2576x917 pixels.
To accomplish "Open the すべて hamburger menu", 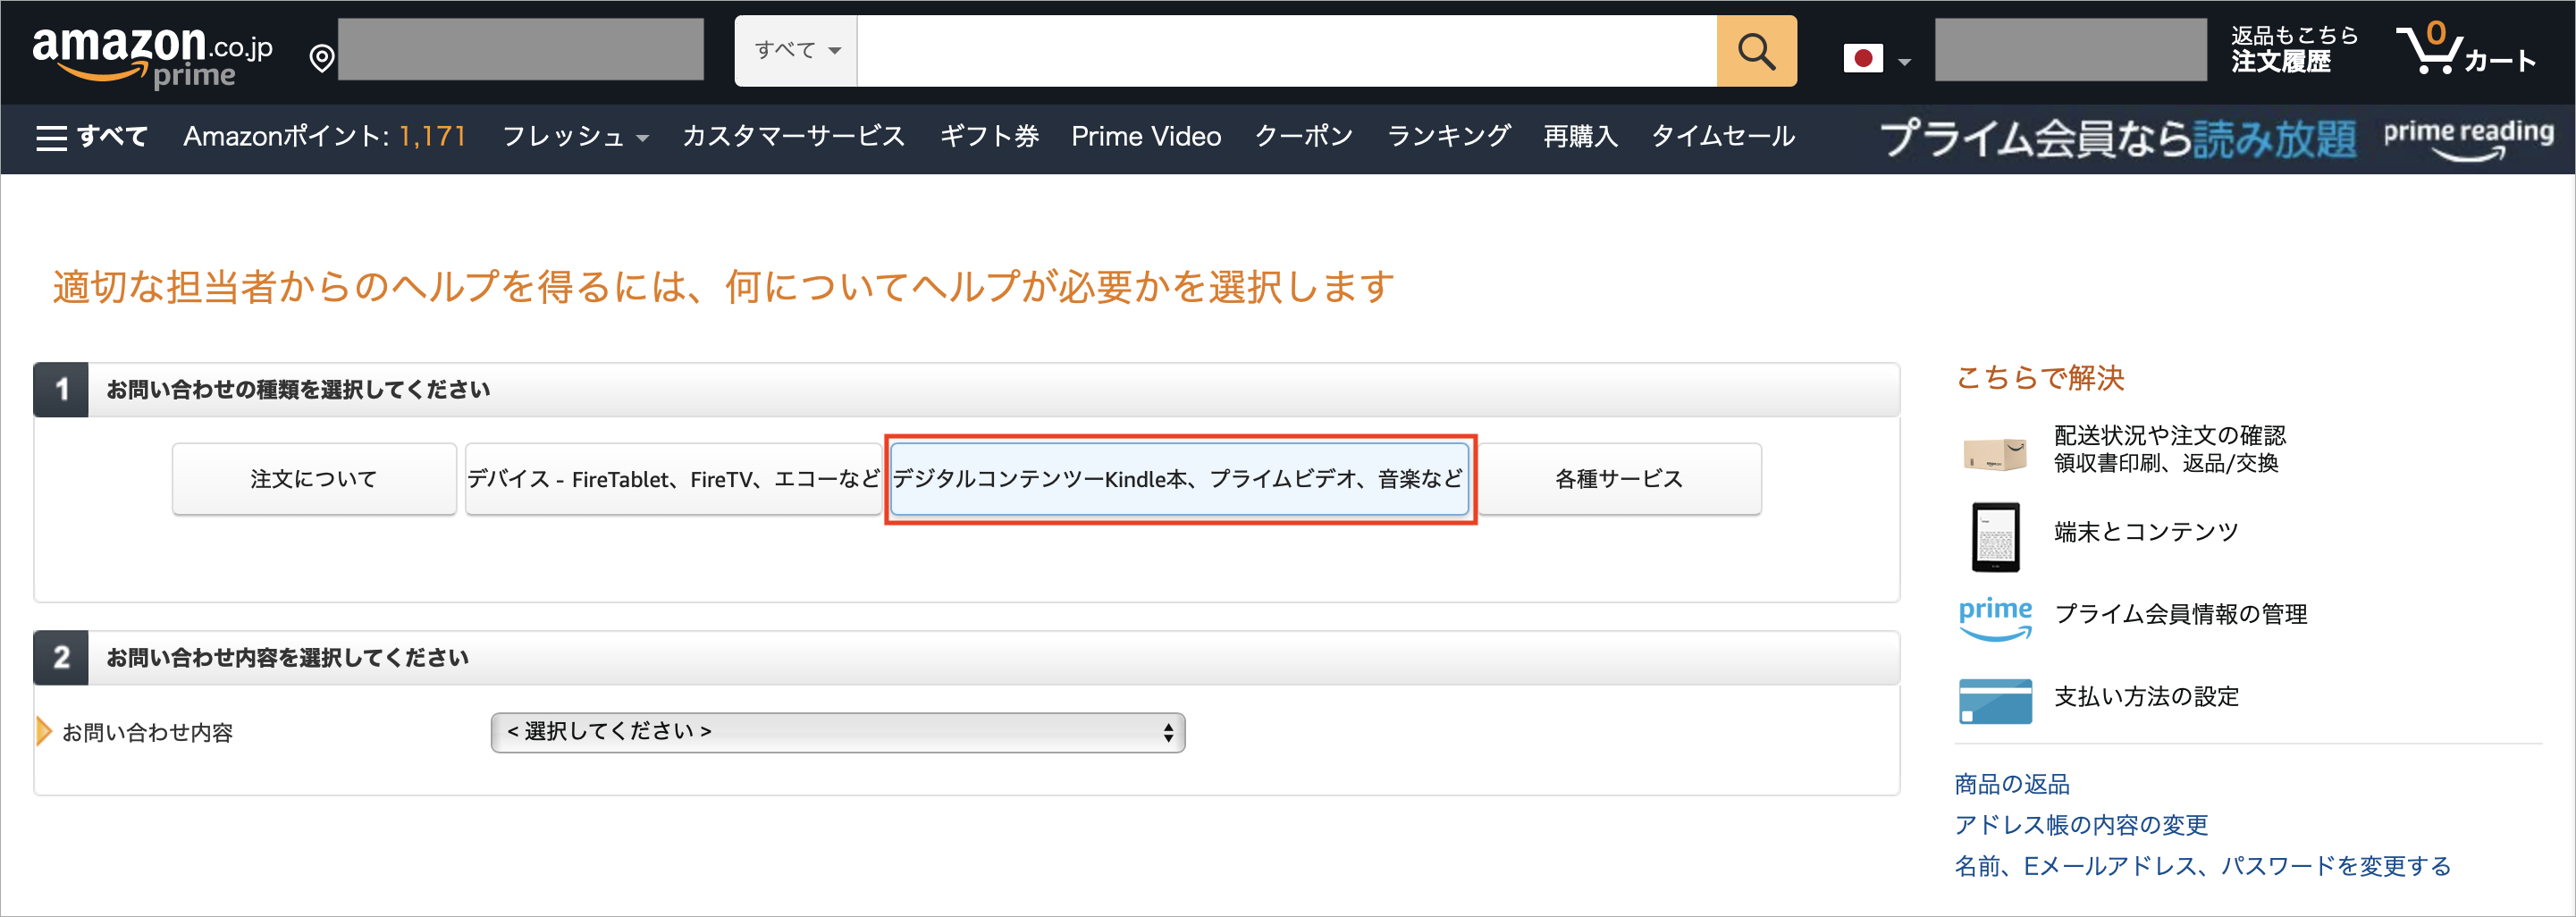I will point(52,137).
